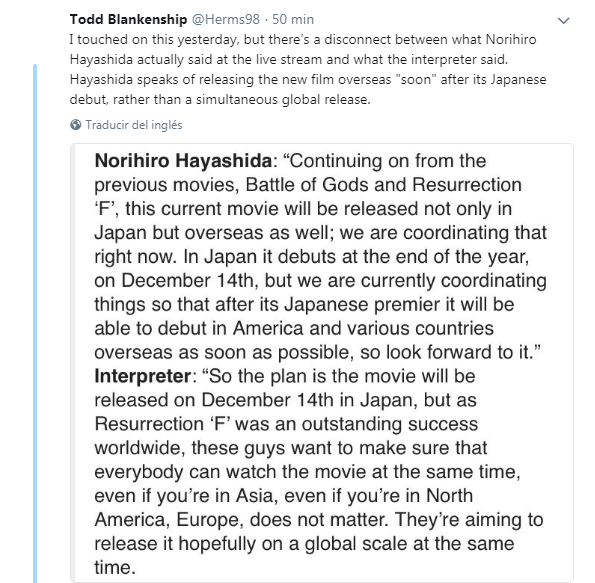The height and width of the screenshot is (583, 595).
Task: Click the bold 'Norihiro Hayashida' name in the image
Action: point(183,161)
